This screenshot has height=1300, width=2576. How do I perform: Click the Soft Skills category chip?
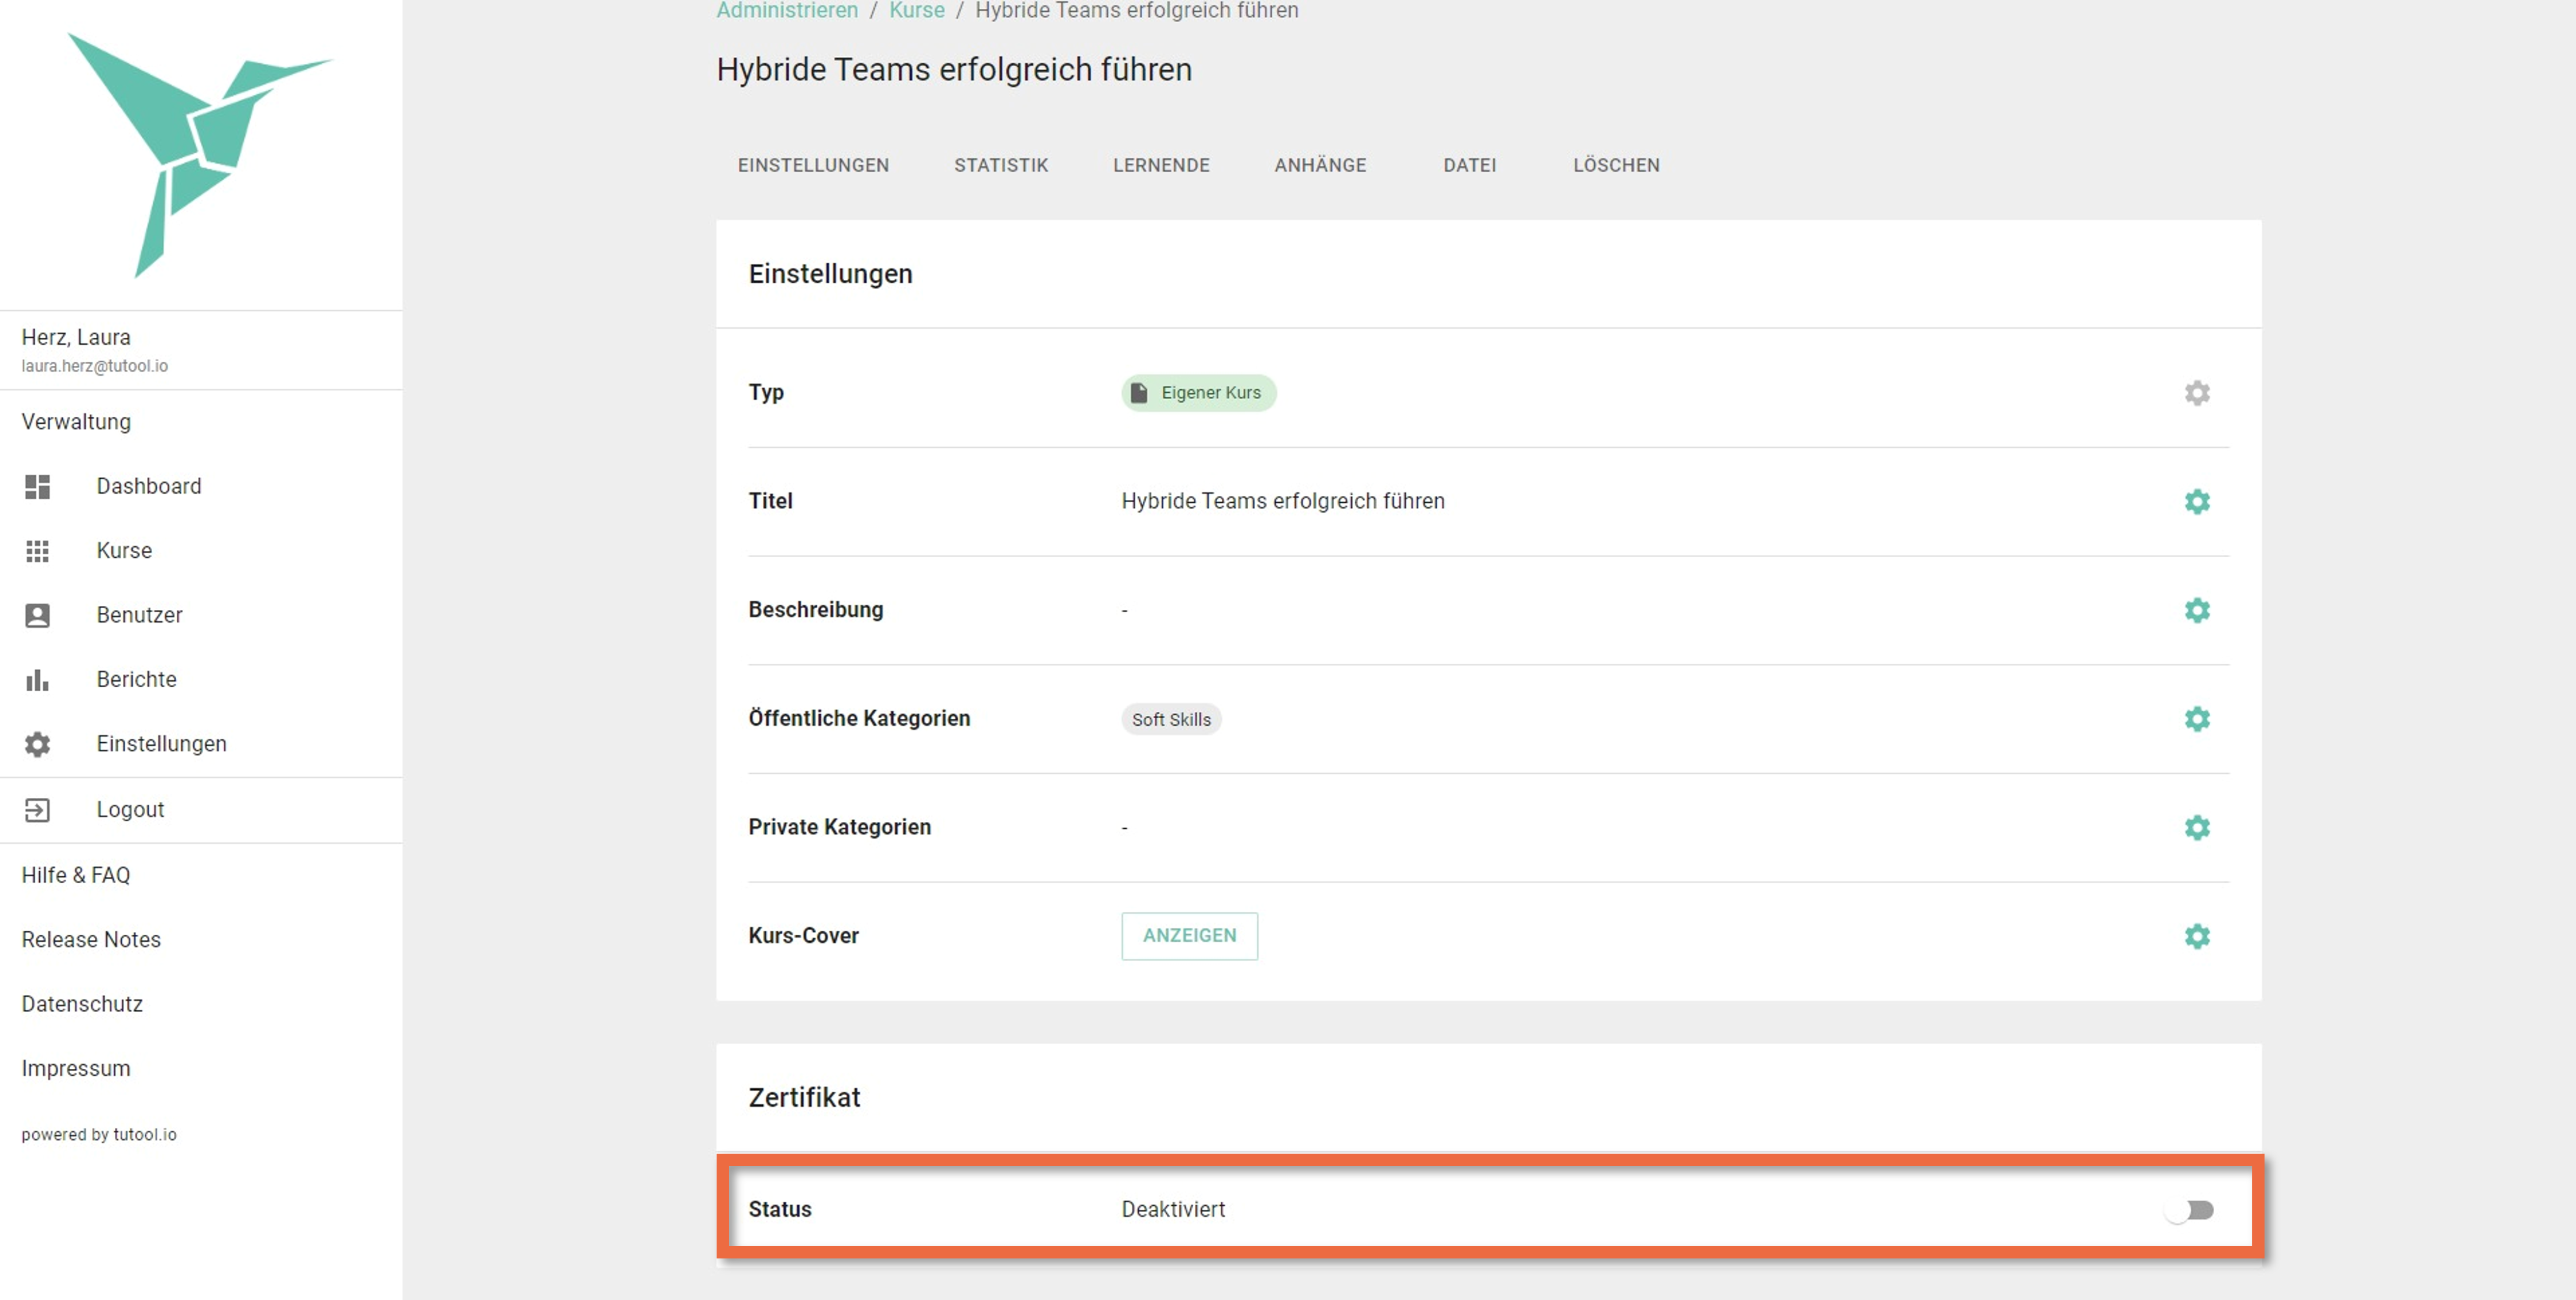[x=1170, y=719]
